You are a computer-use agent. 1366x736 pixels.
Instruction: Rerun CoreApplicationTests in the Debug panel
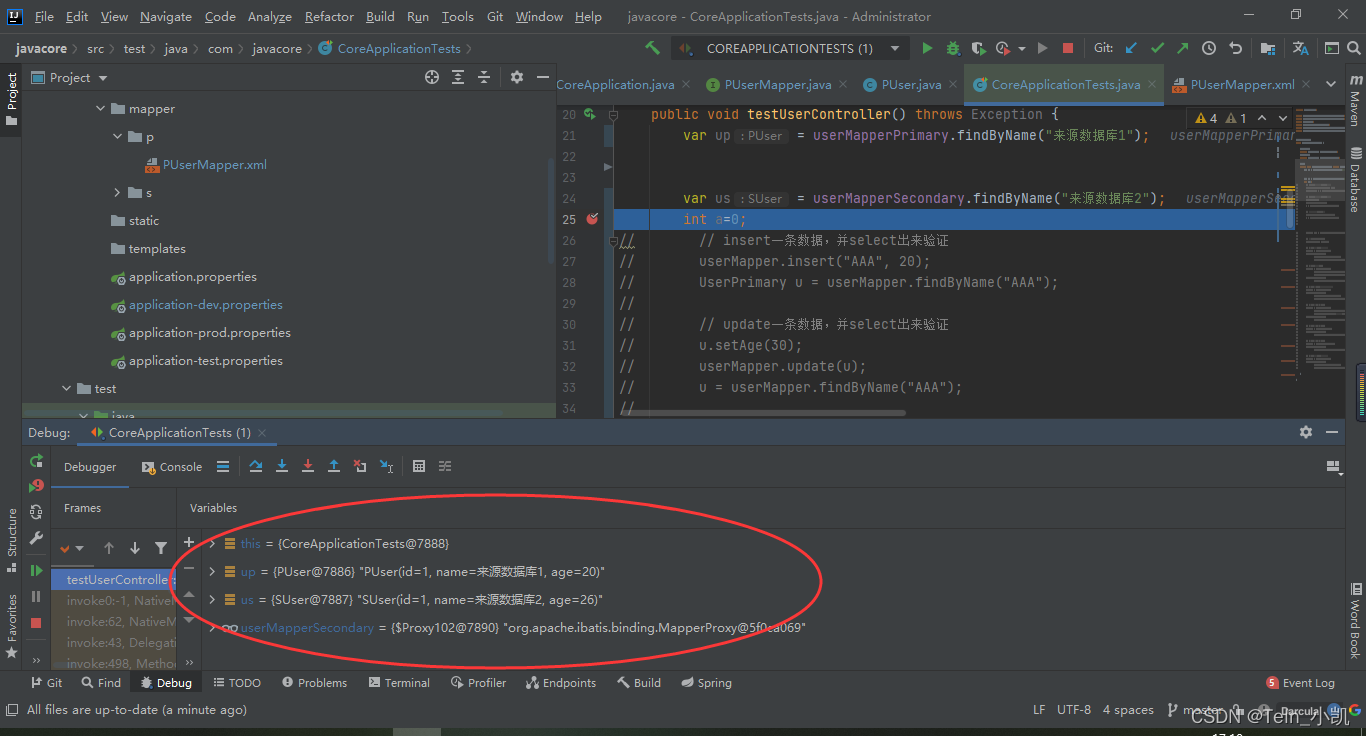[x=36, y=461]
